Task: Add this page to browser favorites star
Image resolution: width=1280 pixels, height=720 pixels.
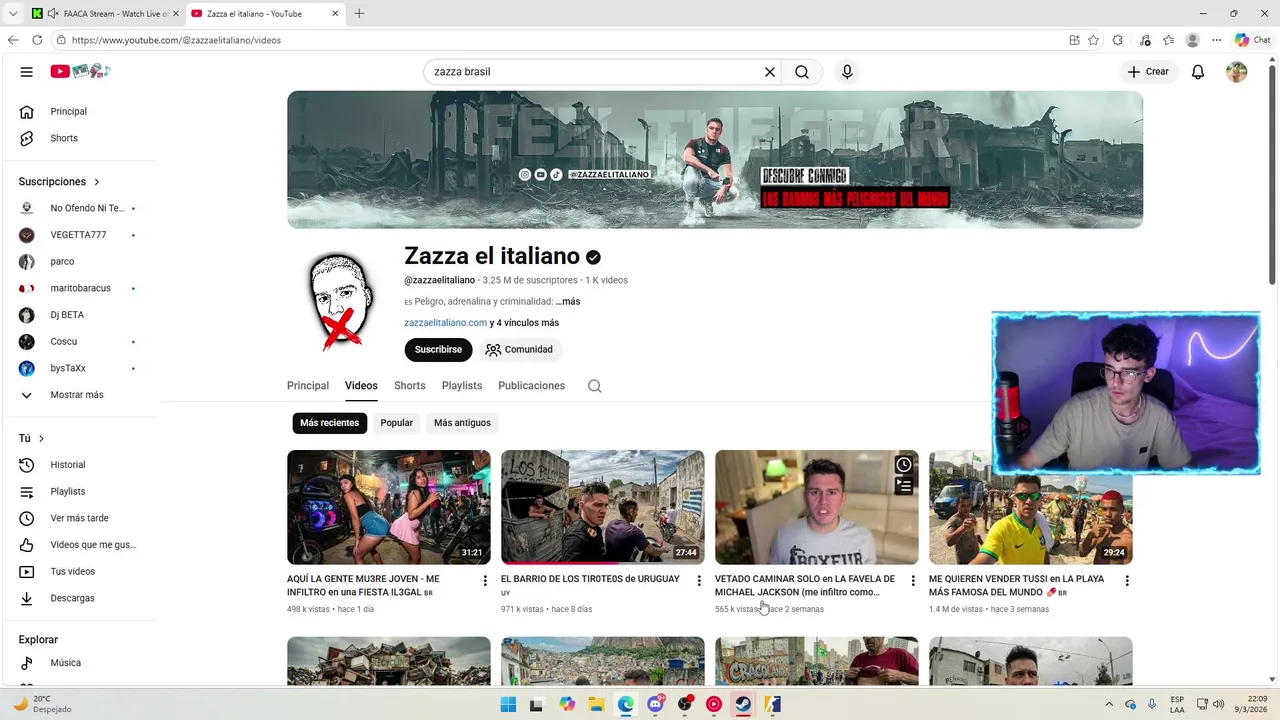Action: coord(1094,40)
